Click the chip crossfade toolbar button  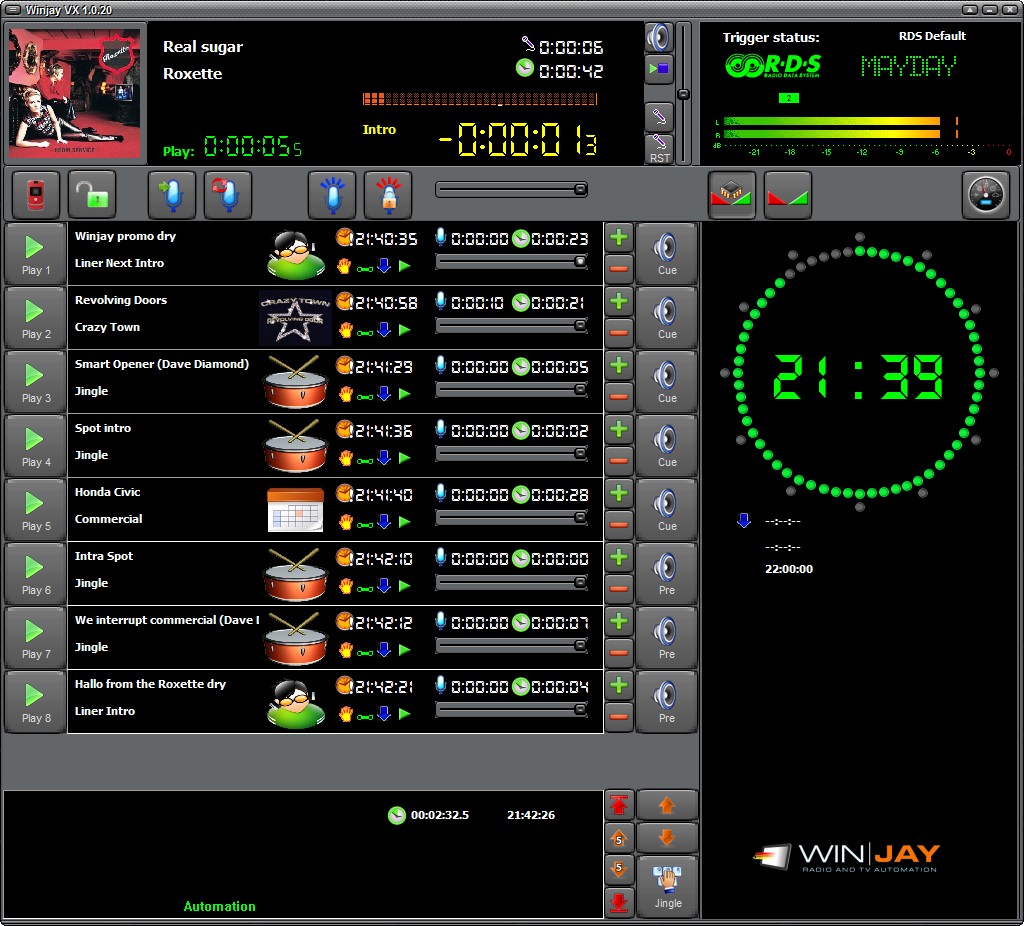click(x=731, y=195)
